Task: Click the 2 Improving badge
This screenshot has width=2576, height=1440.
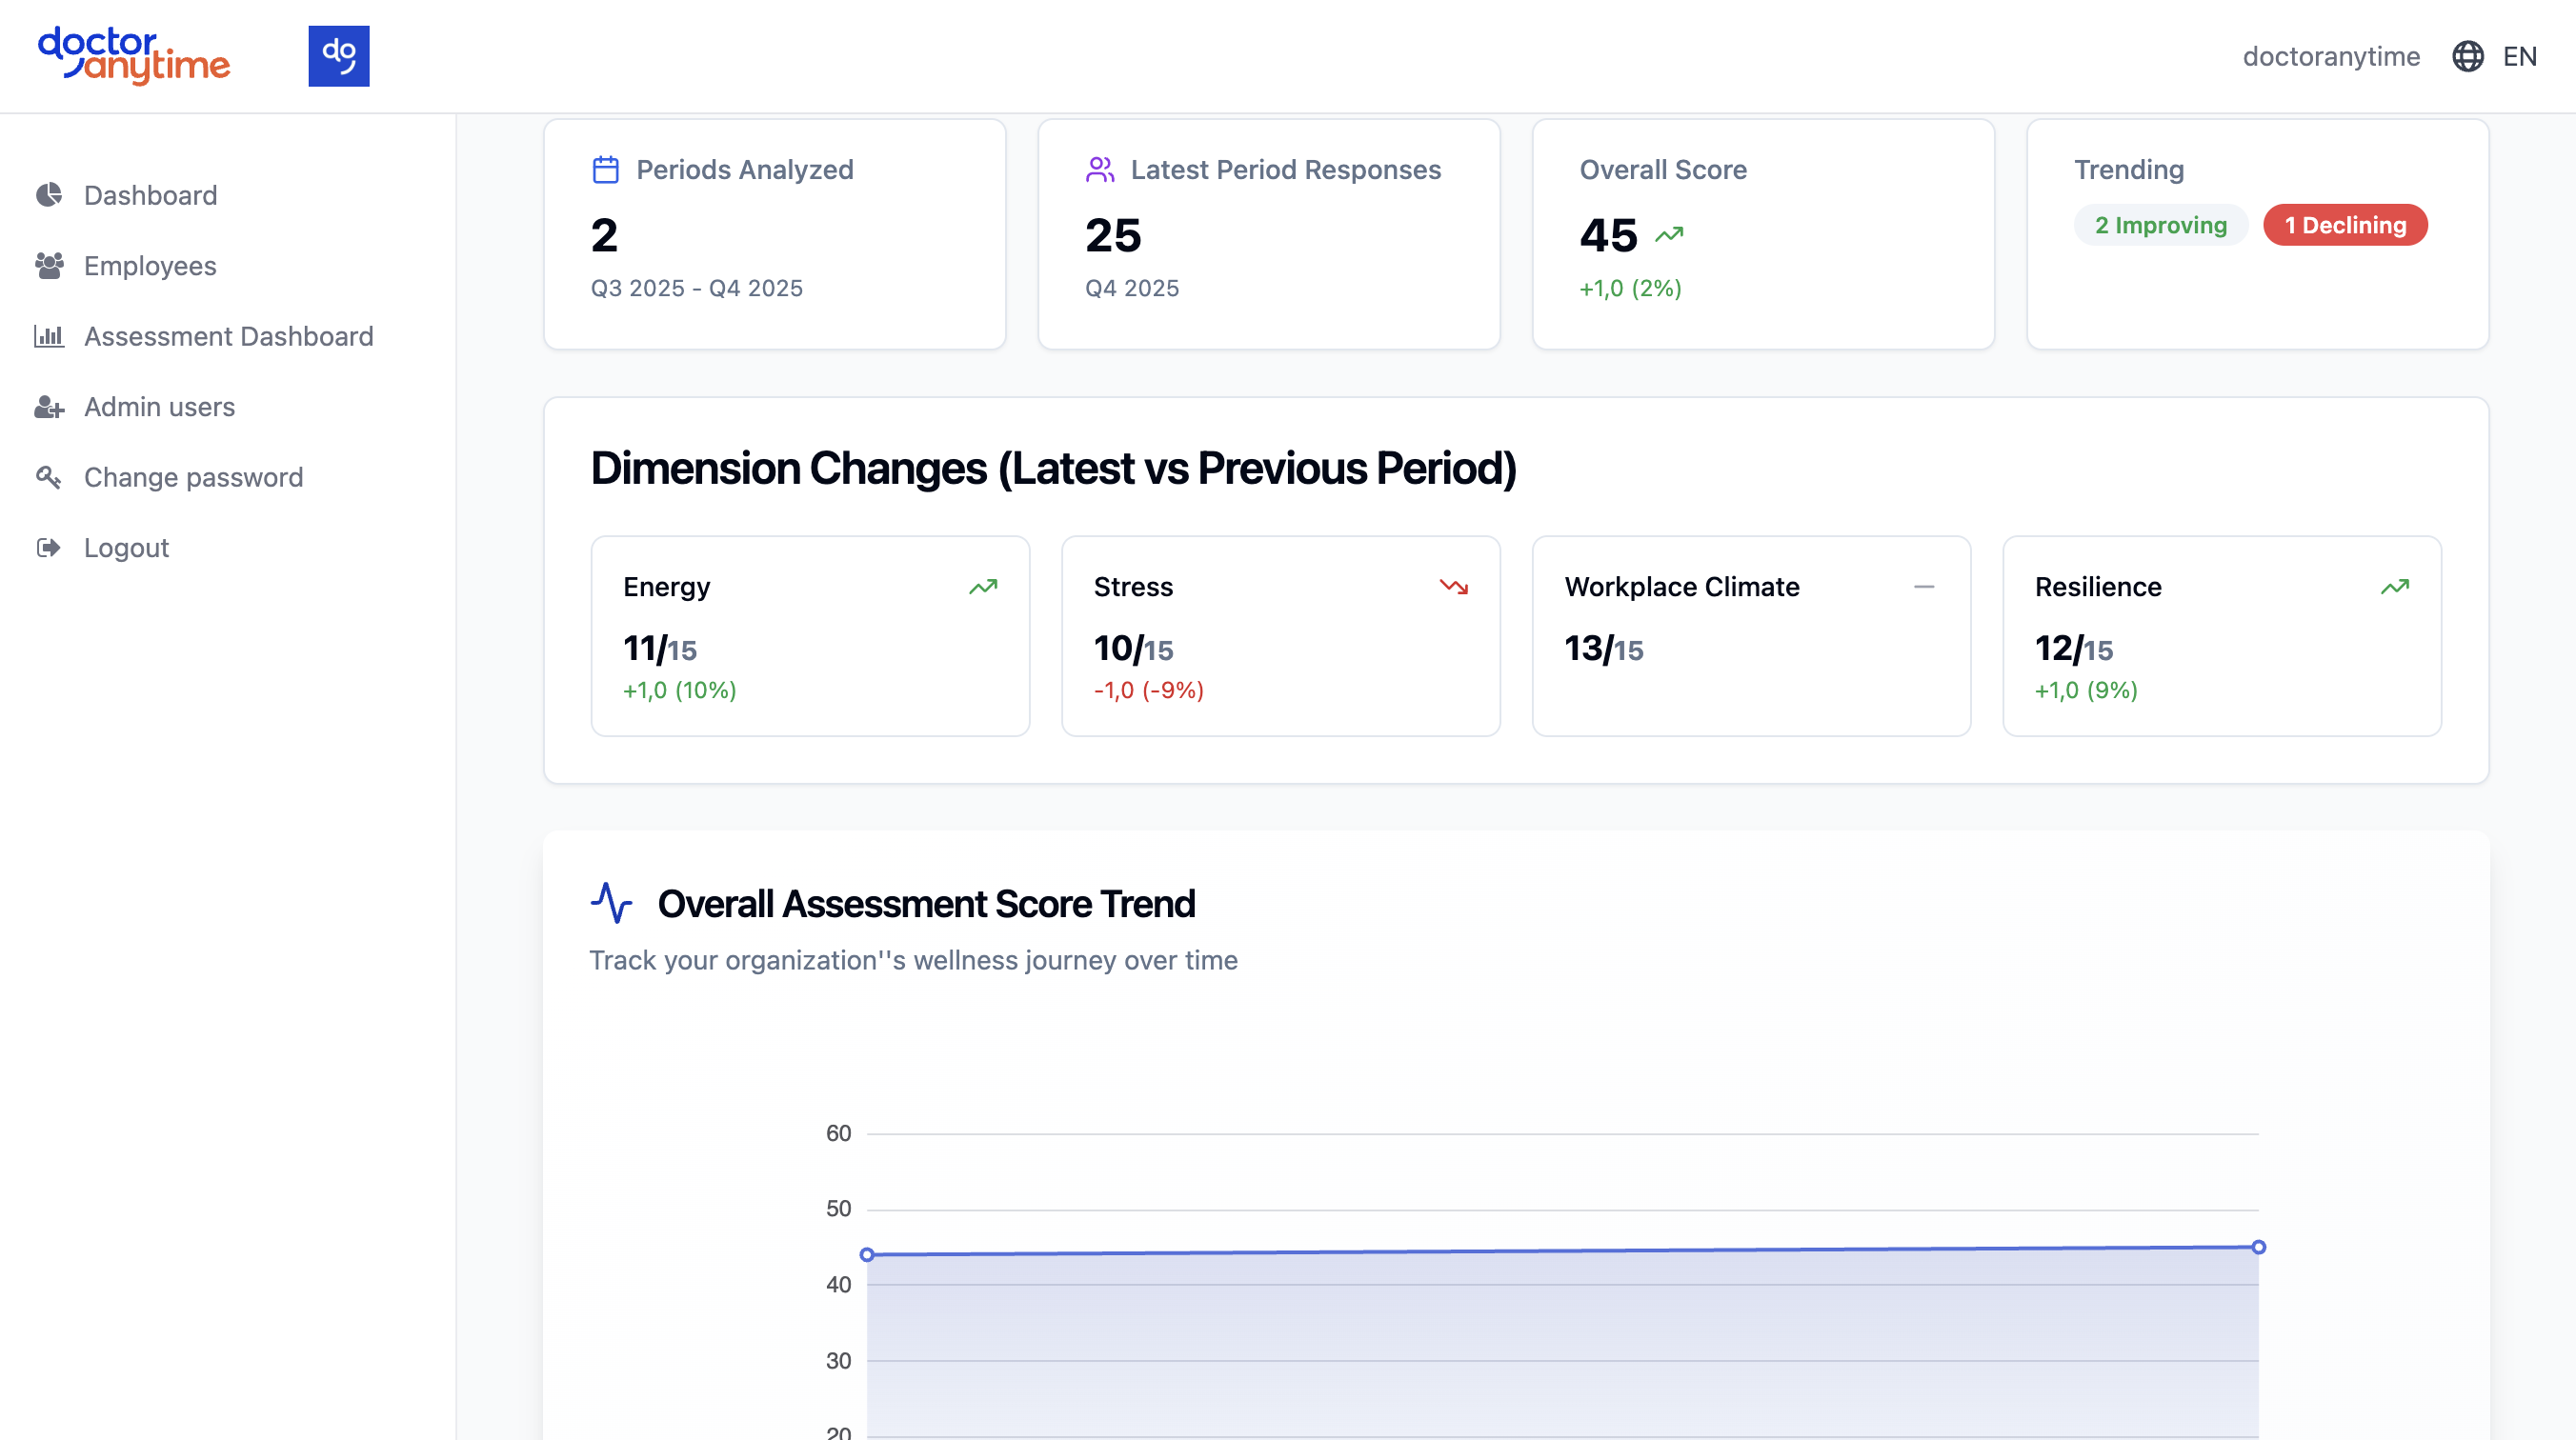Action: (2160, 225)
